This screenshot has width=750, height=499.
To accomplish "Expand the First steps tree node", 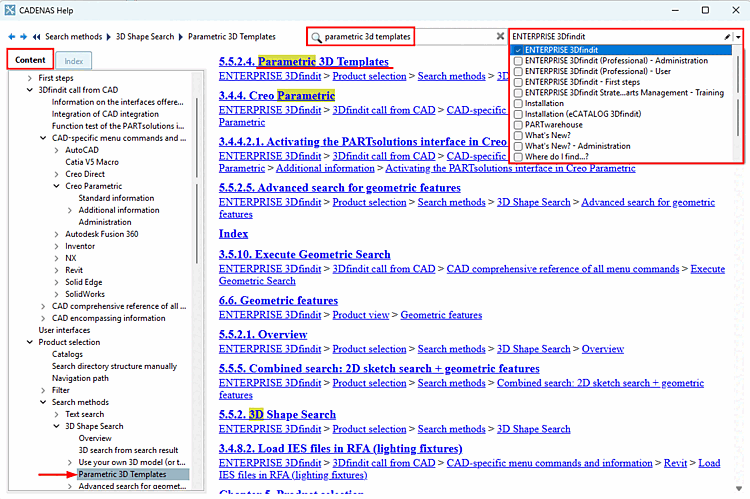I will click(30, 78).
